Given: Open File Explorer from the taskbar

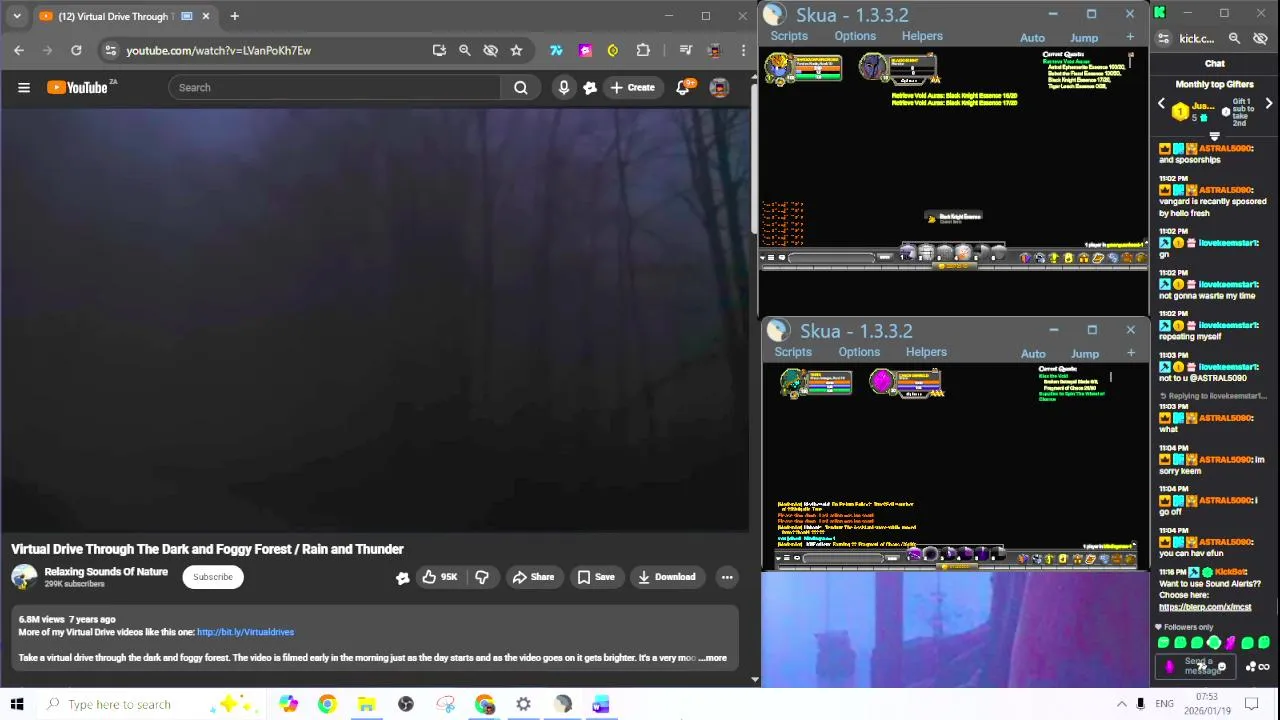Looking at the screenshot, I should (366, 704).
